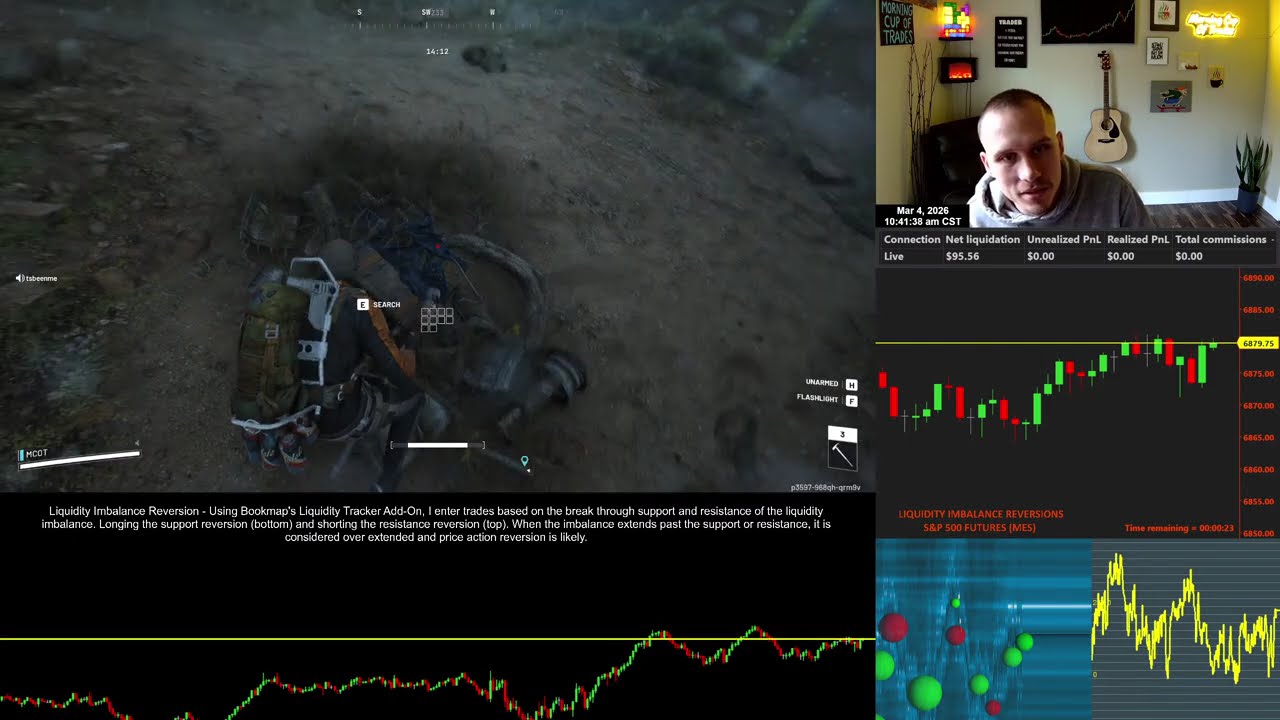Click the speaker icon next to tsbeenme
Viewport: 1280px width, 720px height.
pos(20,278)
